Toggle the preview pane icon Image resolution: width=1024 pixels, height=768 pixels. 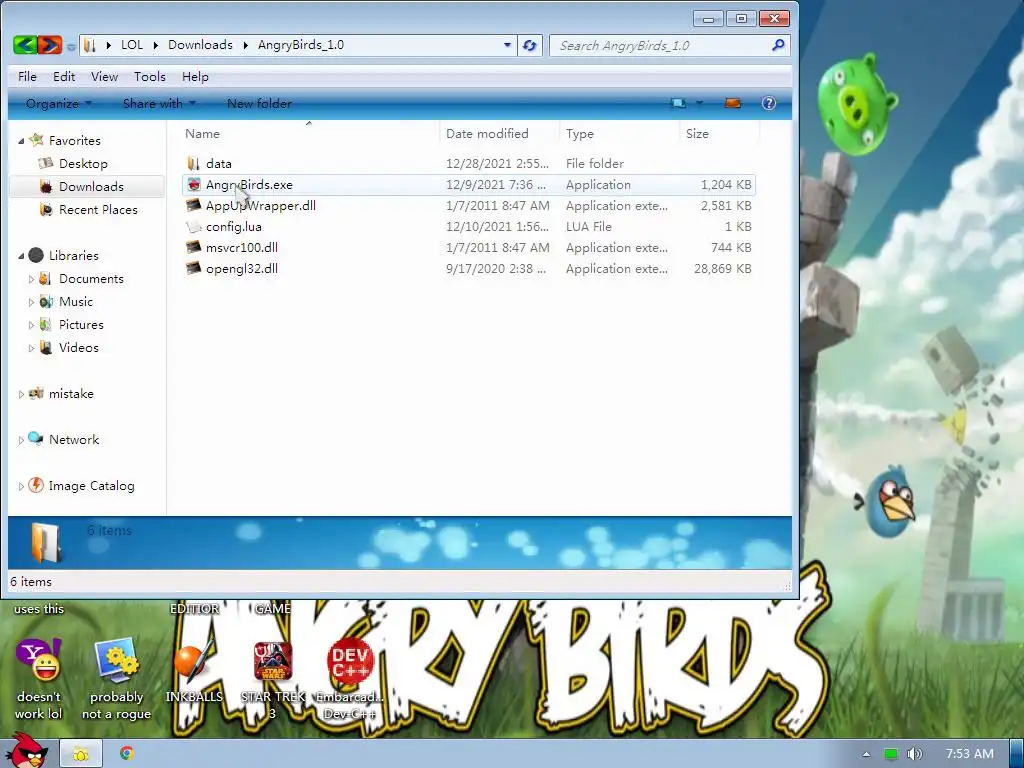click(733, 103)
